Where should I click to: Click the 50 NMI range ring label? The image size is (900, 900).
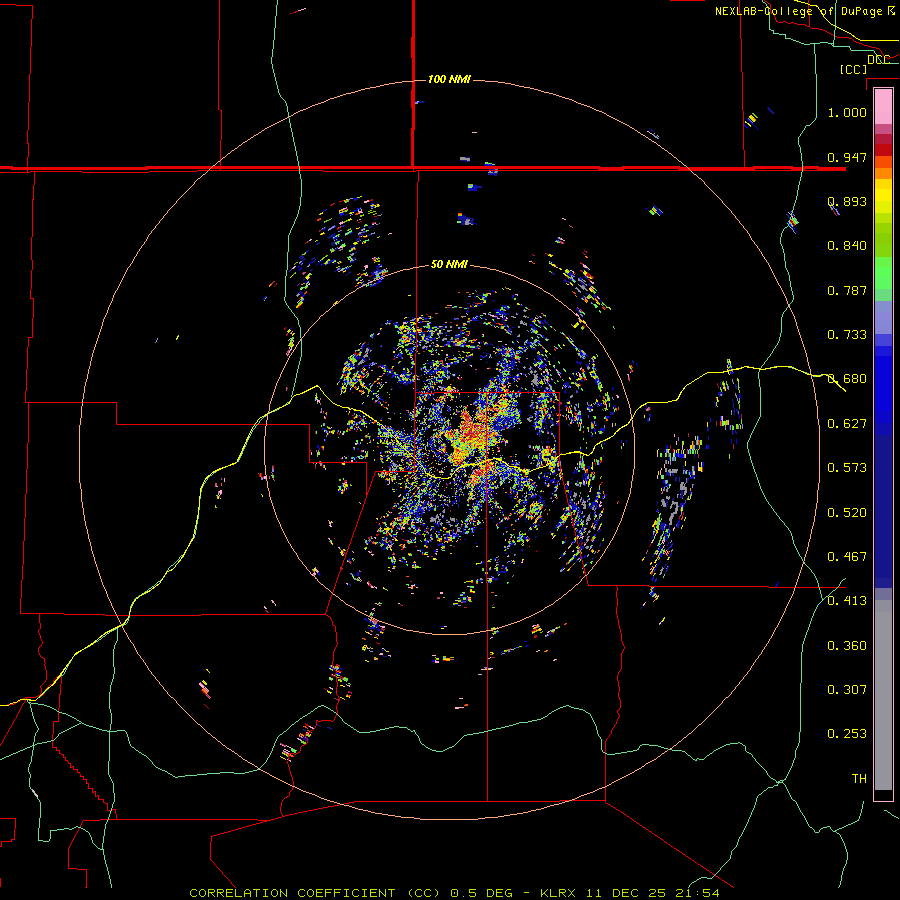pos(449,264)
